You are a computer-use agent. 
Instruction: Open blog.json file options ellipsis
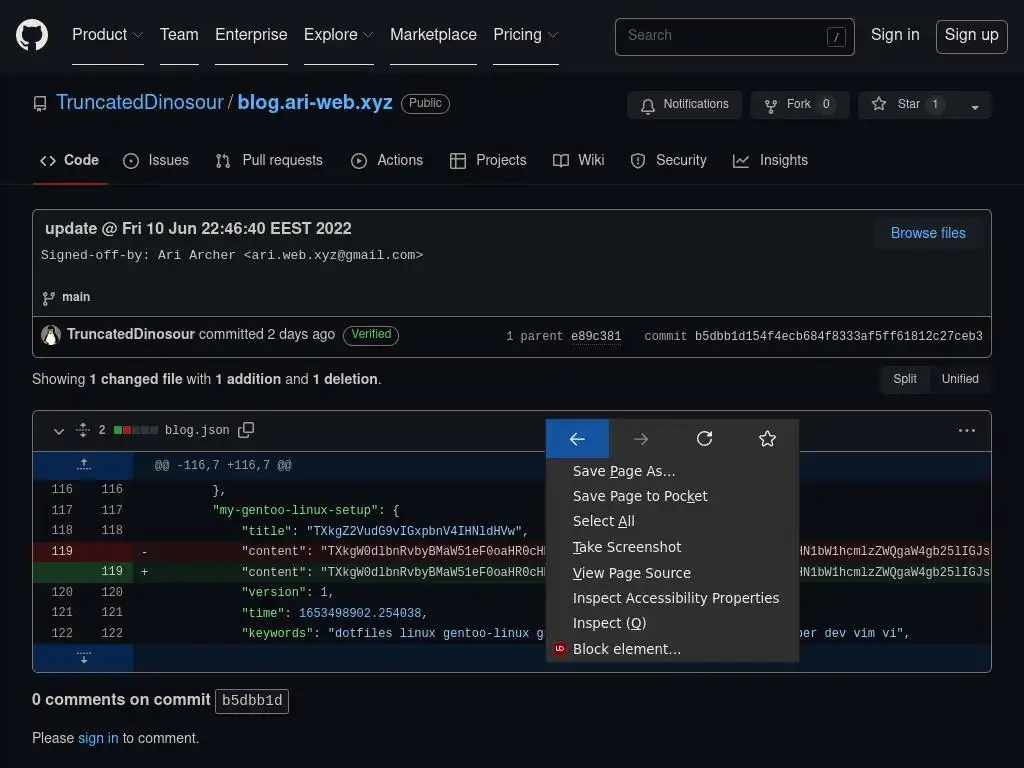967,430
